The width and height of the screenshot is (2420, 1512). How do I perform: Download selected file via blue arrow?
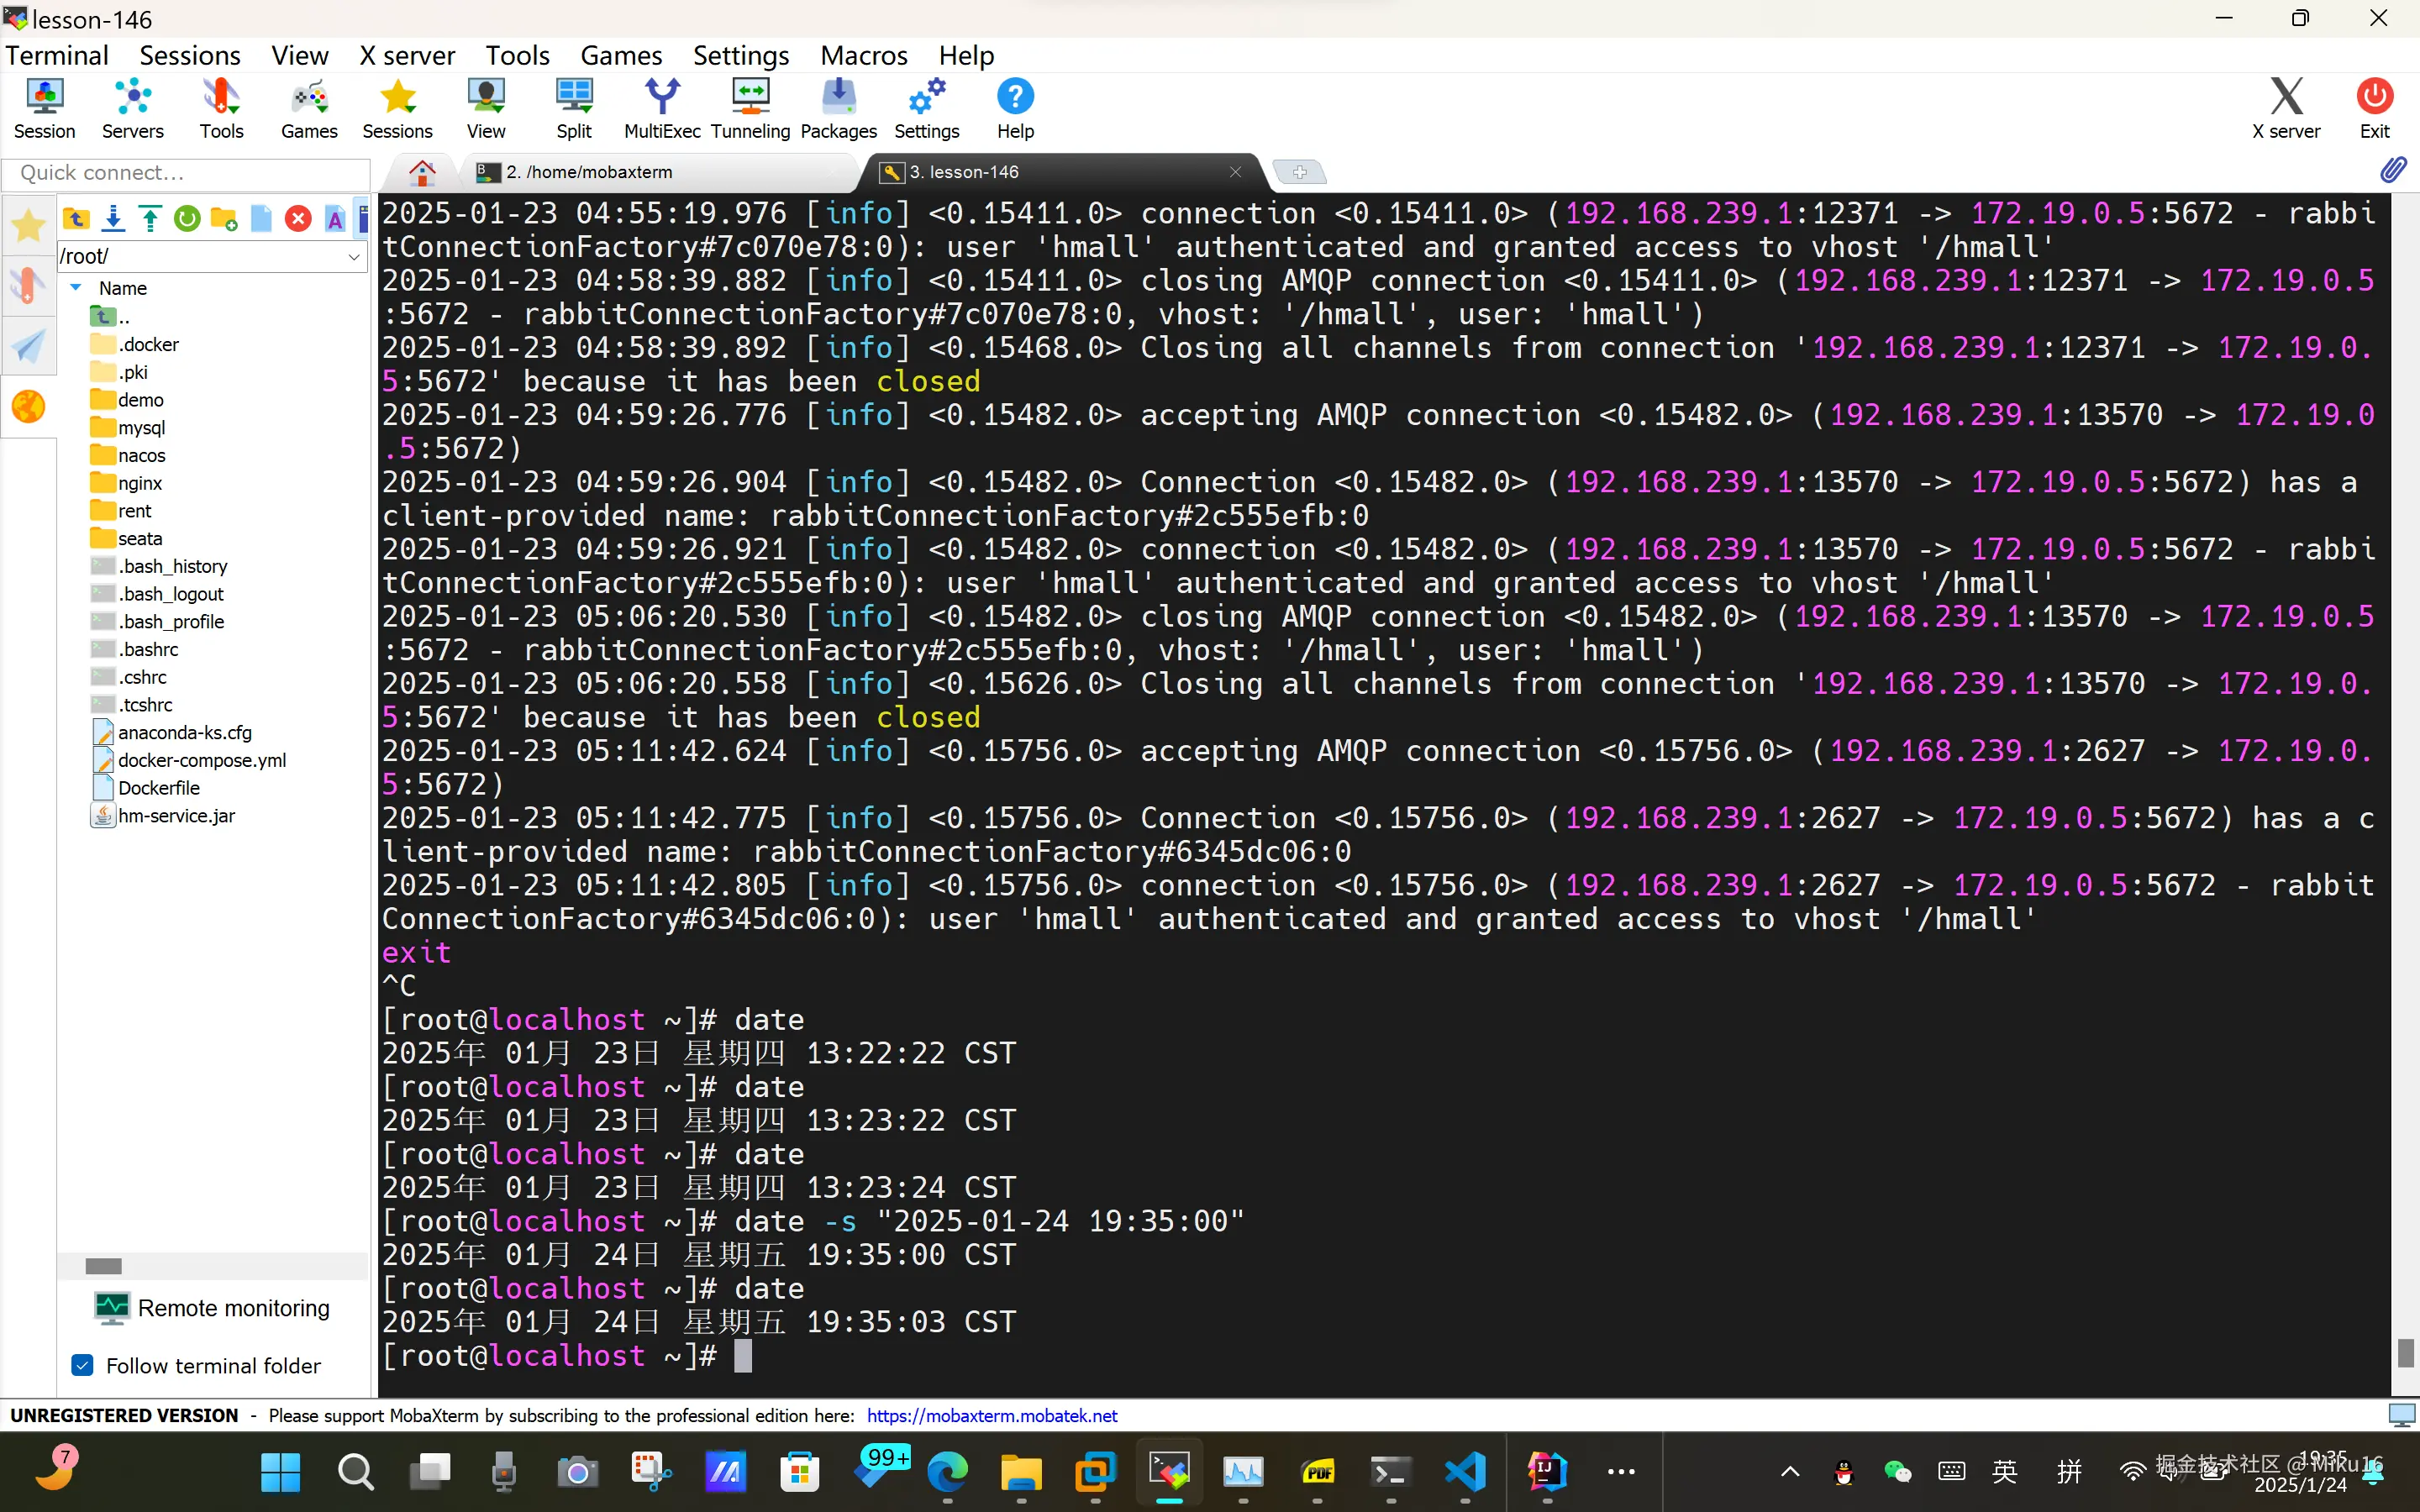(113, 219)
